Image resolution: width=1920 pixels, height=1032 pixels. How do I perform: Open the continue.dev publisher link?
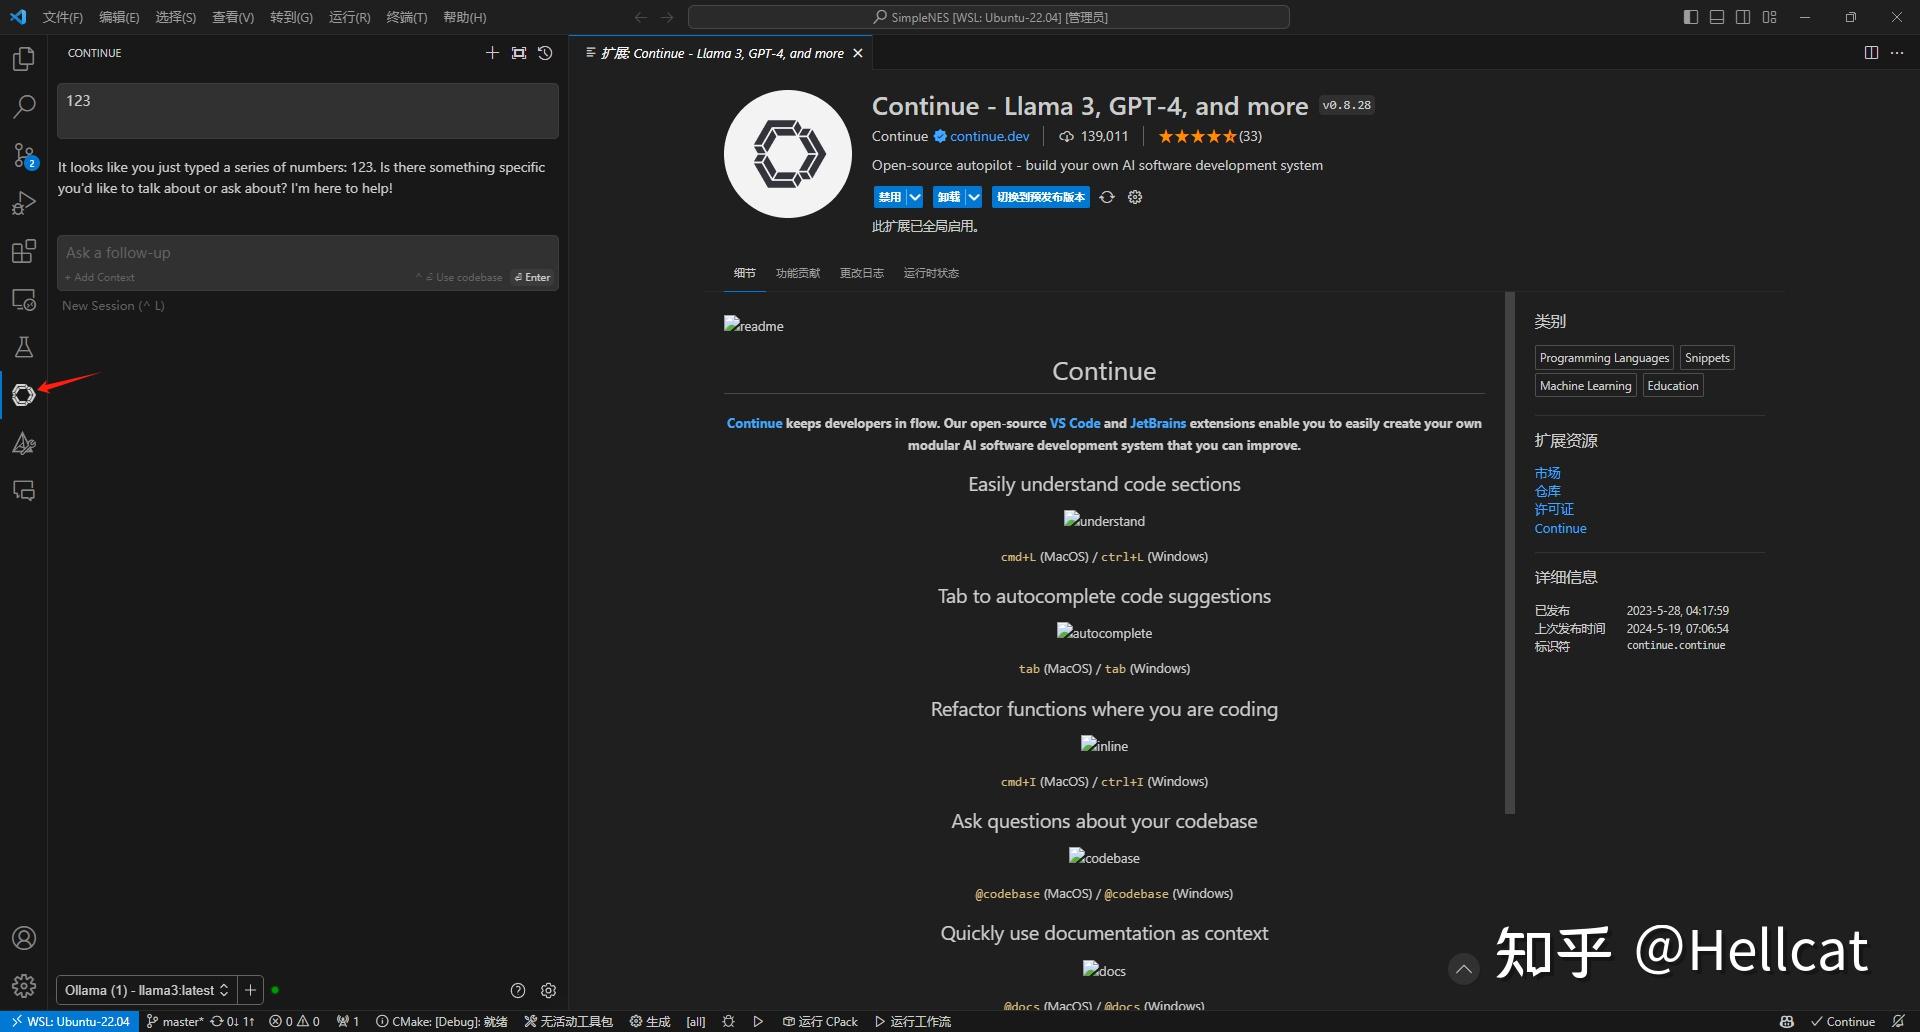(989, 136)
